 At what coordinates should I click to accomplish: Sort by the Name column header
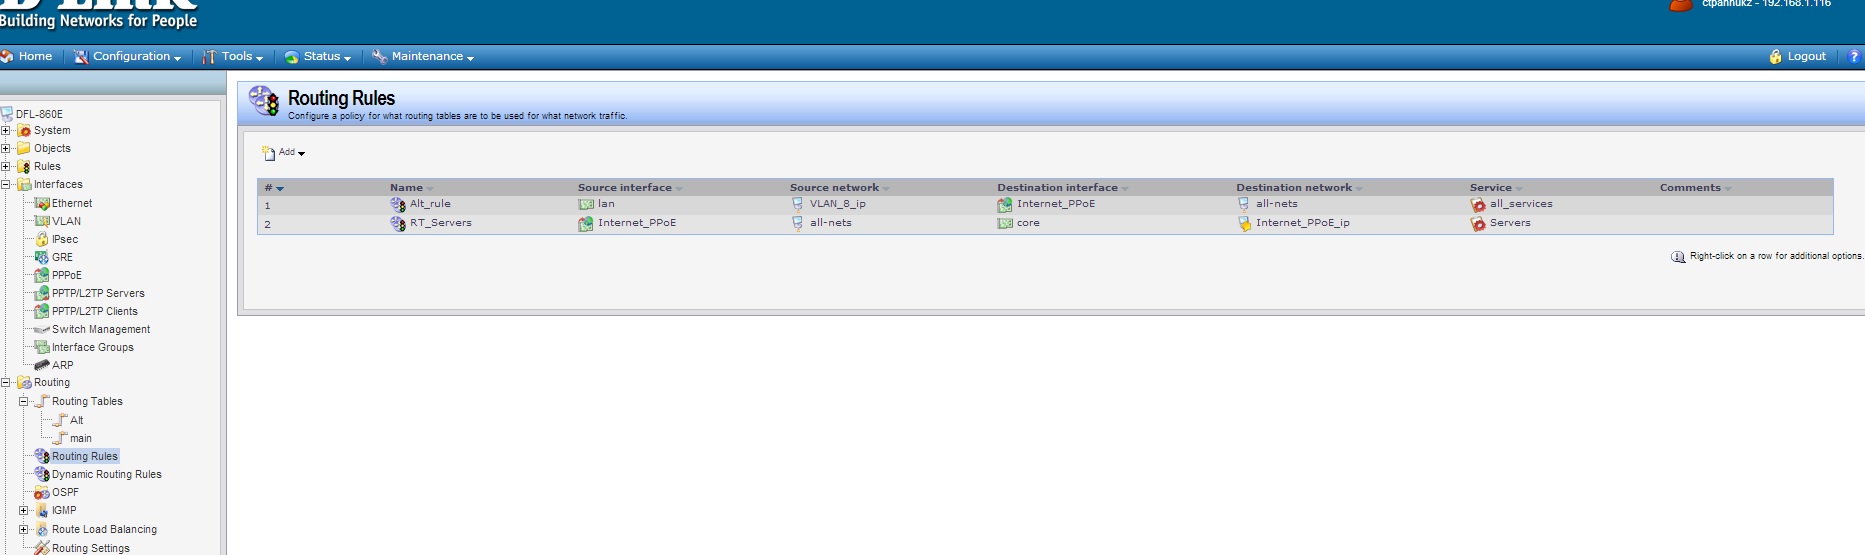point(411,188)
